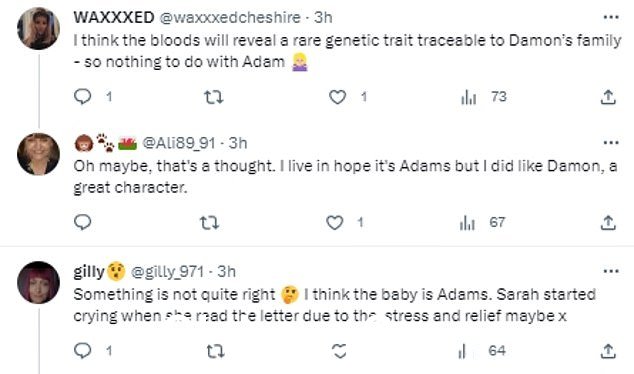Viewport: 634px width, 374px height.
Task: Like WAXXXED's tweet about Damon's family
Action: pyautogui.click(x=337, y=97)
